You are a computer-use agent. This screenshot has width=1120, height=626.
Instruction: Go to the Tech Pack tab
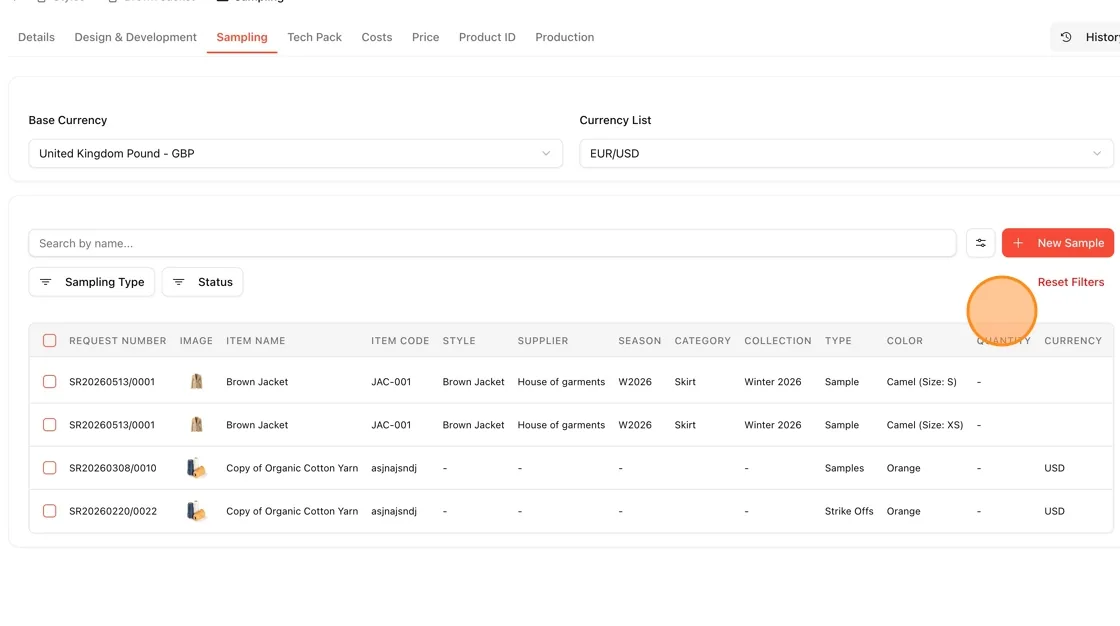click(314, 37)
